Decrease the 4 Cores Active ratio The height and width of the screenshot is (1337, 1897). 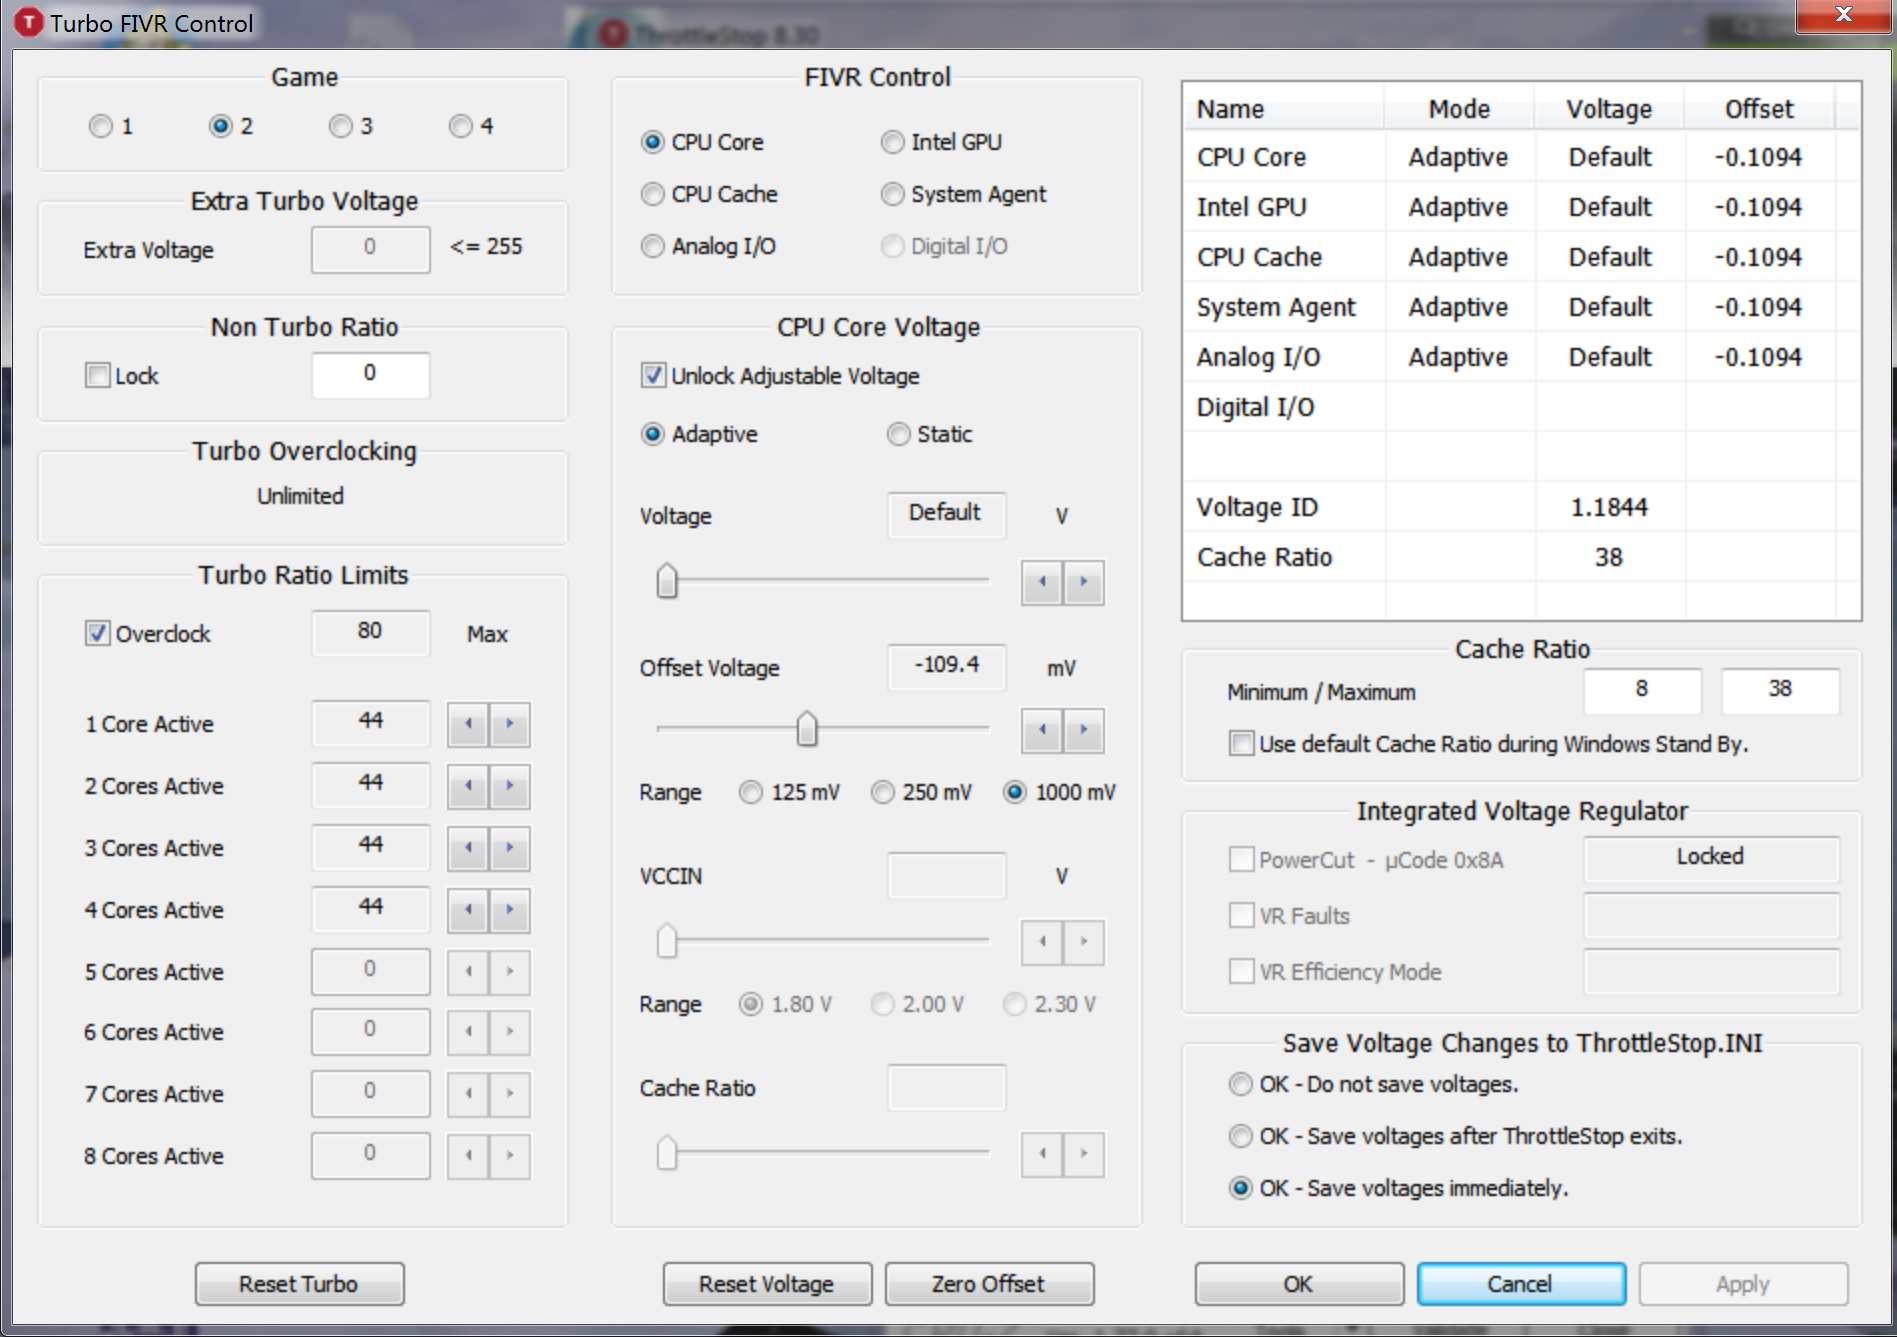468,910
